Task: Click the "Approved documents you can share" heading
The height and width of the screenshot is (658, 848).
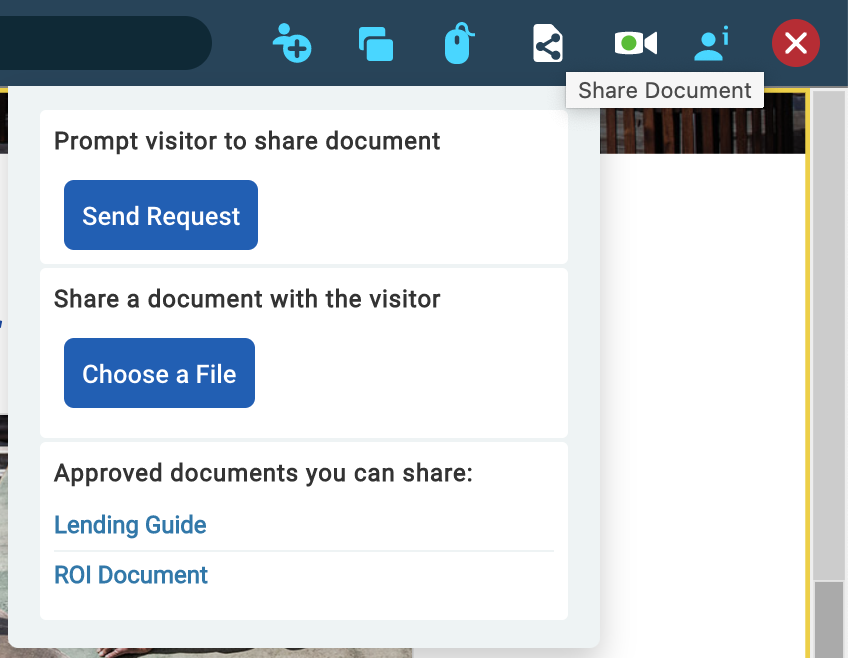Action: pos(263,473)
